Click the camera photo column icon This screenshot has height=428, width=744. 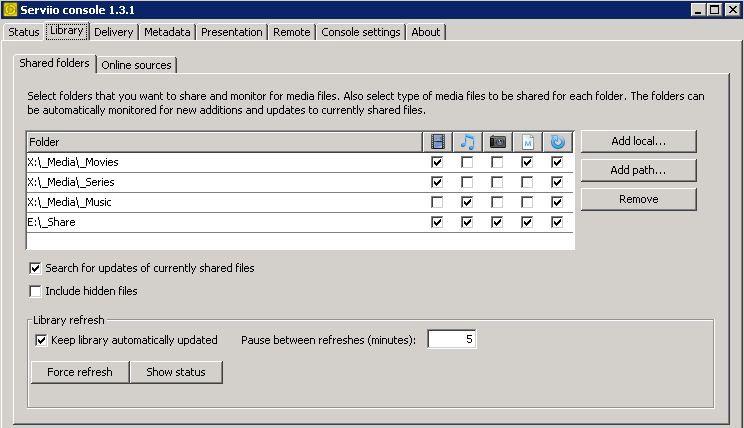tap(497, 142)
